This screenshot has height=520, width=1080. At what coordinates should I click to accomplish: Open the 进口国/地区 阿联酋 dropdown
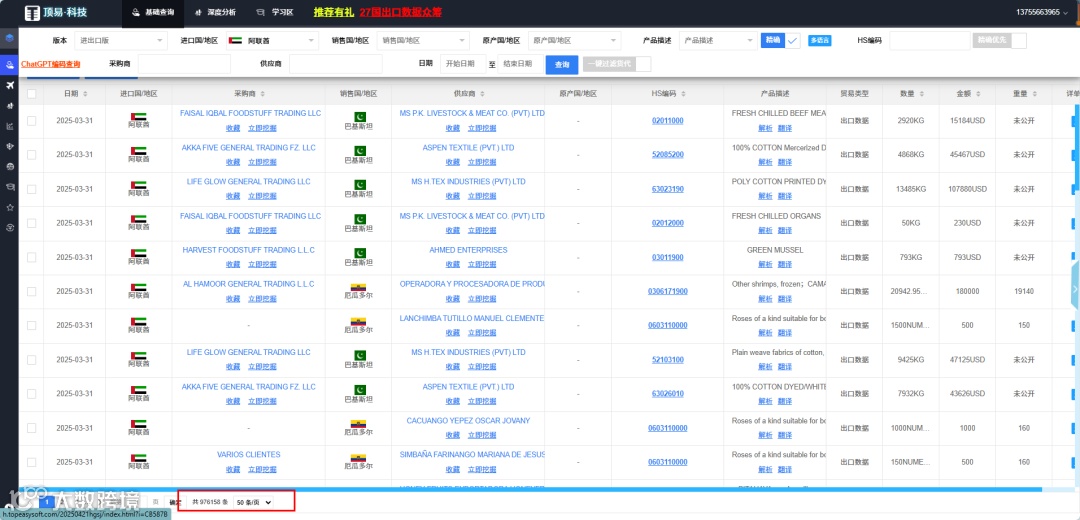[272, 41]
